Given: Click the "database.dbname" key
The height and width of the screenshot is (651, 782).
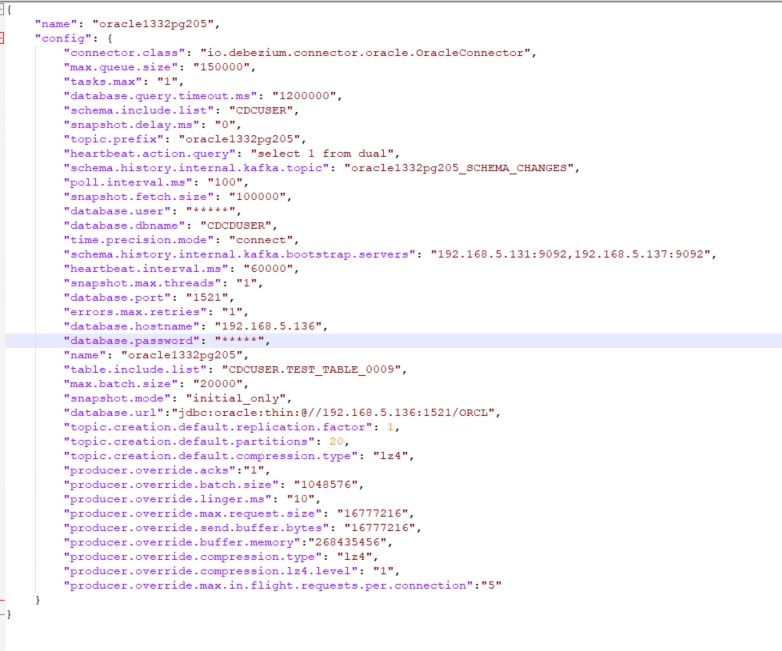Looking at the screenshot, I should tap(124, 226).
